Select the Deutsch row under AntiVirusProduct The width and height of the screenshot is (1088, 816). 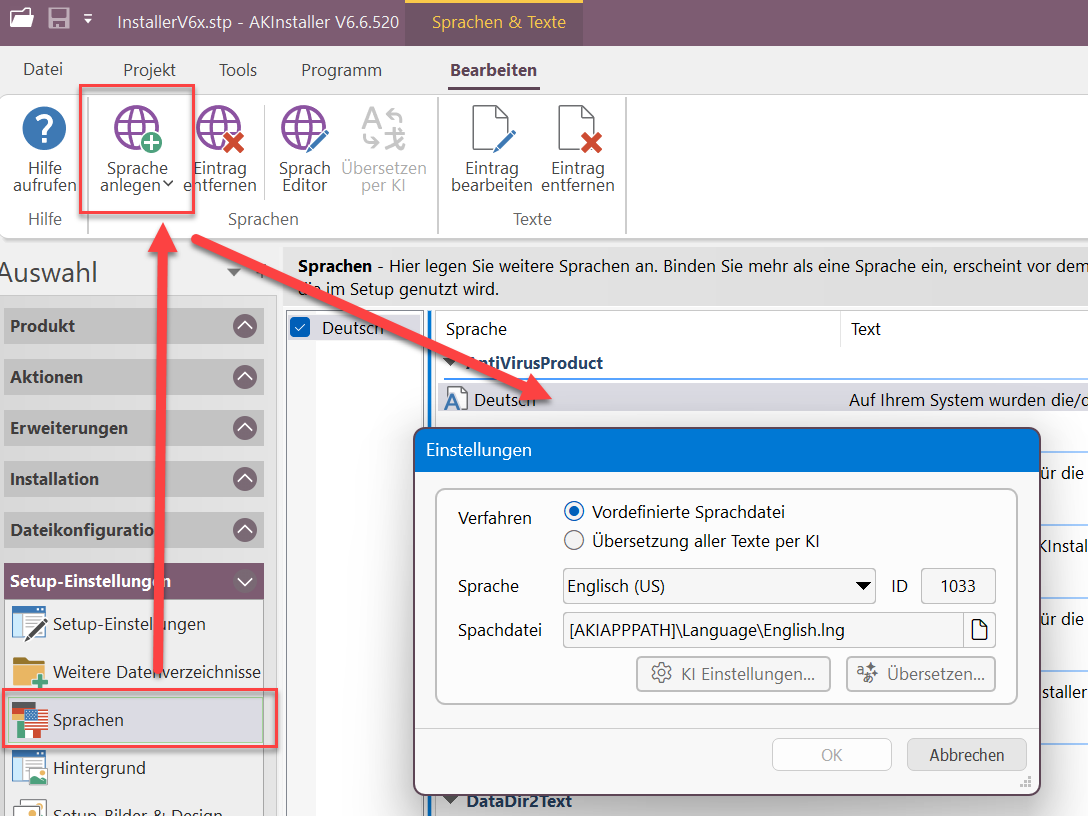point(763,400)
